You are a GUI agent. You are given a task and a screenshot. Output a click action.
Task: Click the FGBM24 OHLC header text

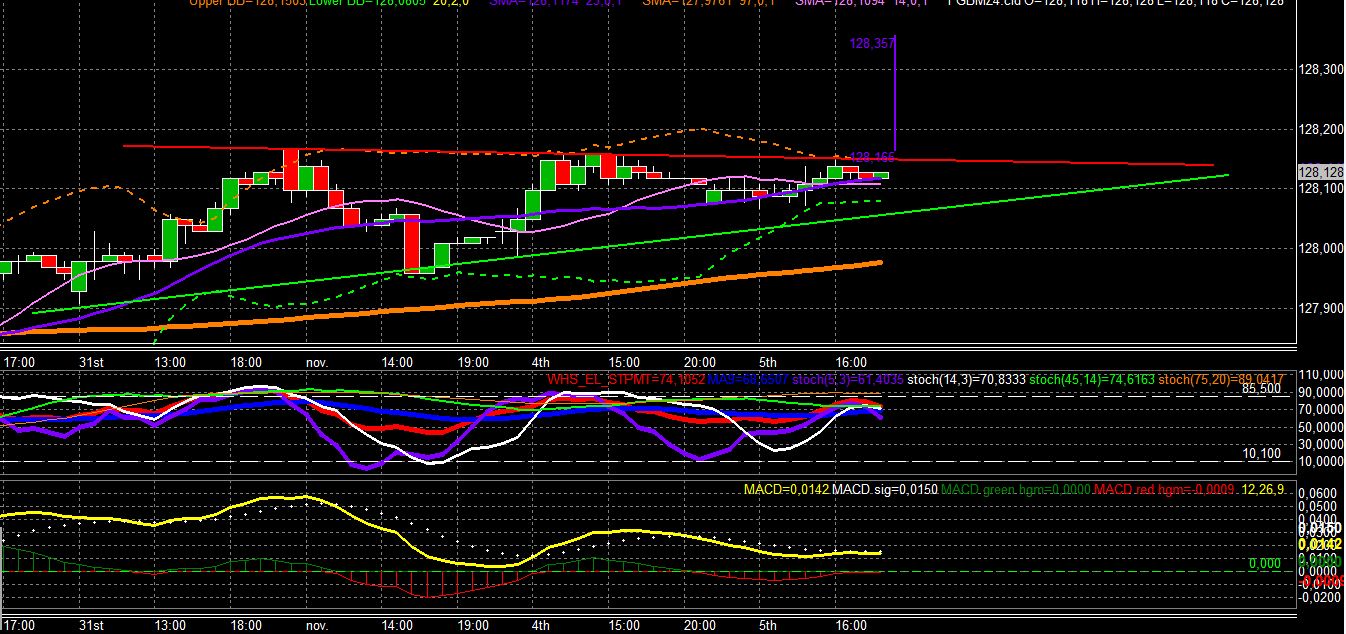click(x=1115, y=4)
